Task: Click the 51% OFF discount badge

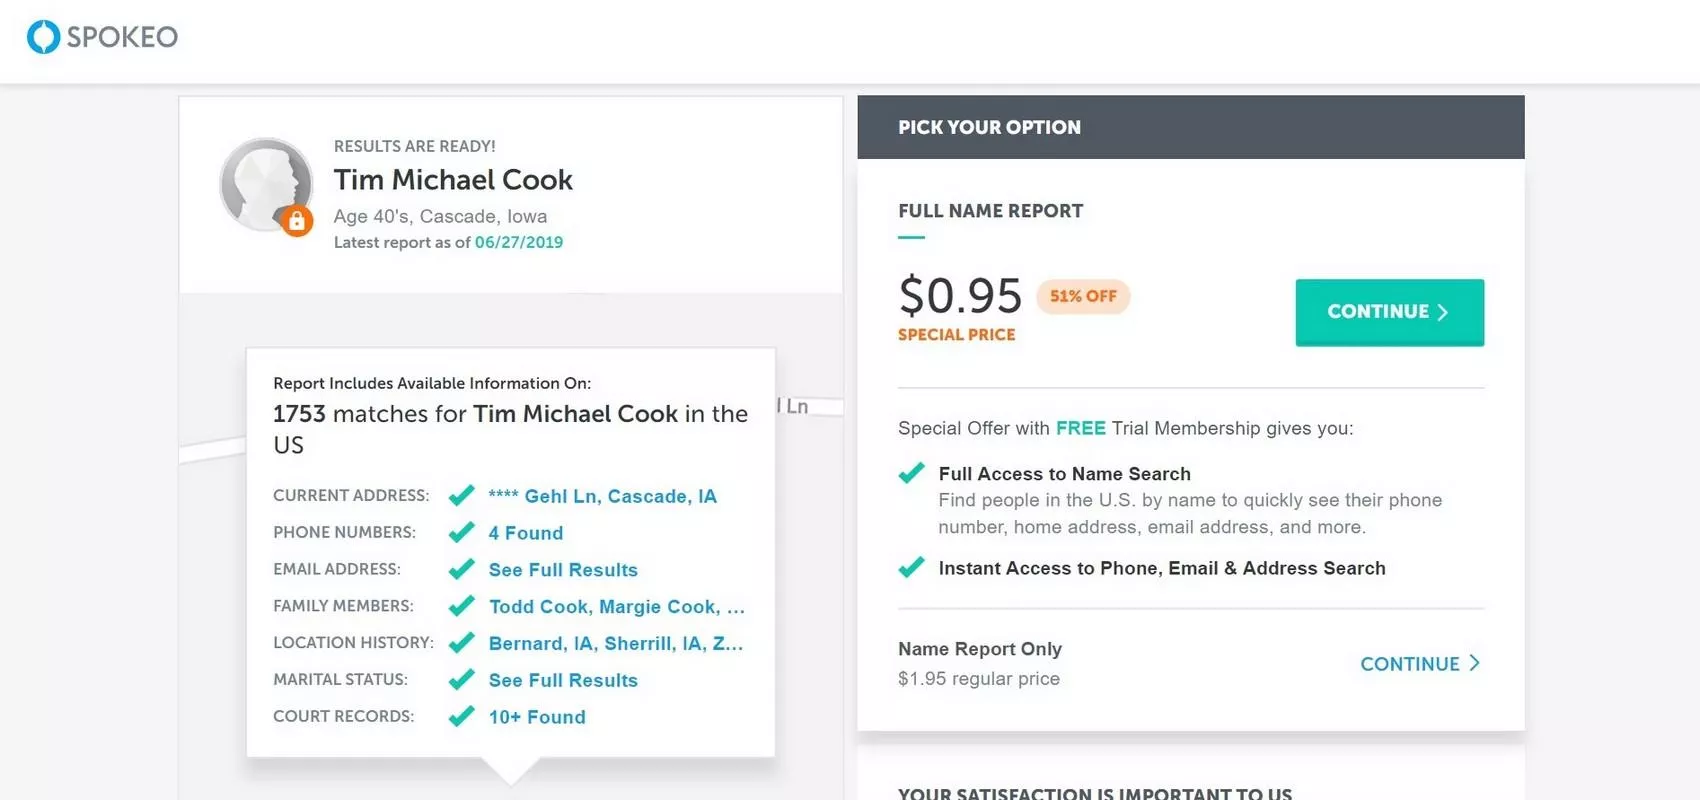Action: pyautogui.click(x=1083, y=296)
